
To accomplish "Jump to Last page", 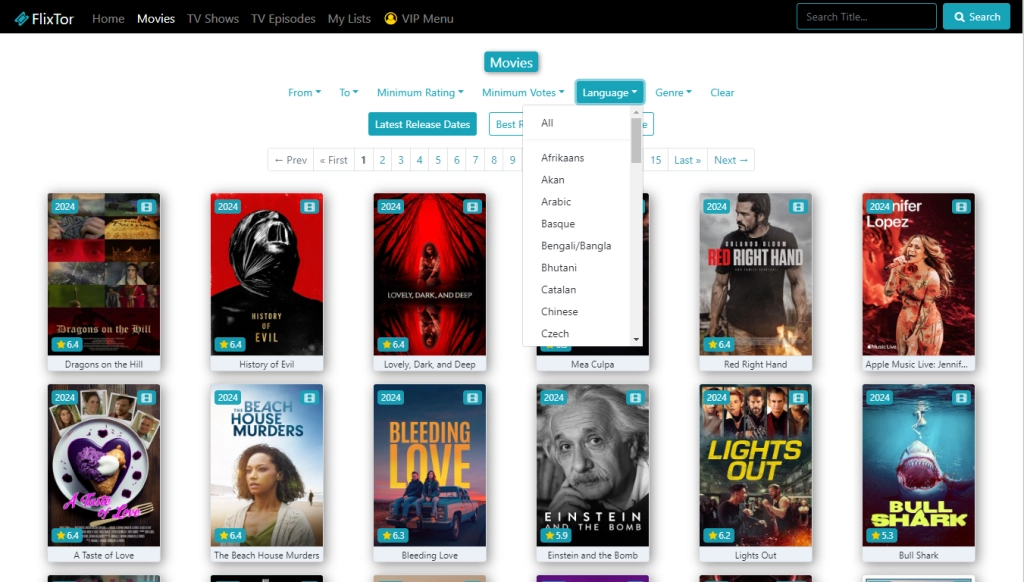I will (687, 160).
